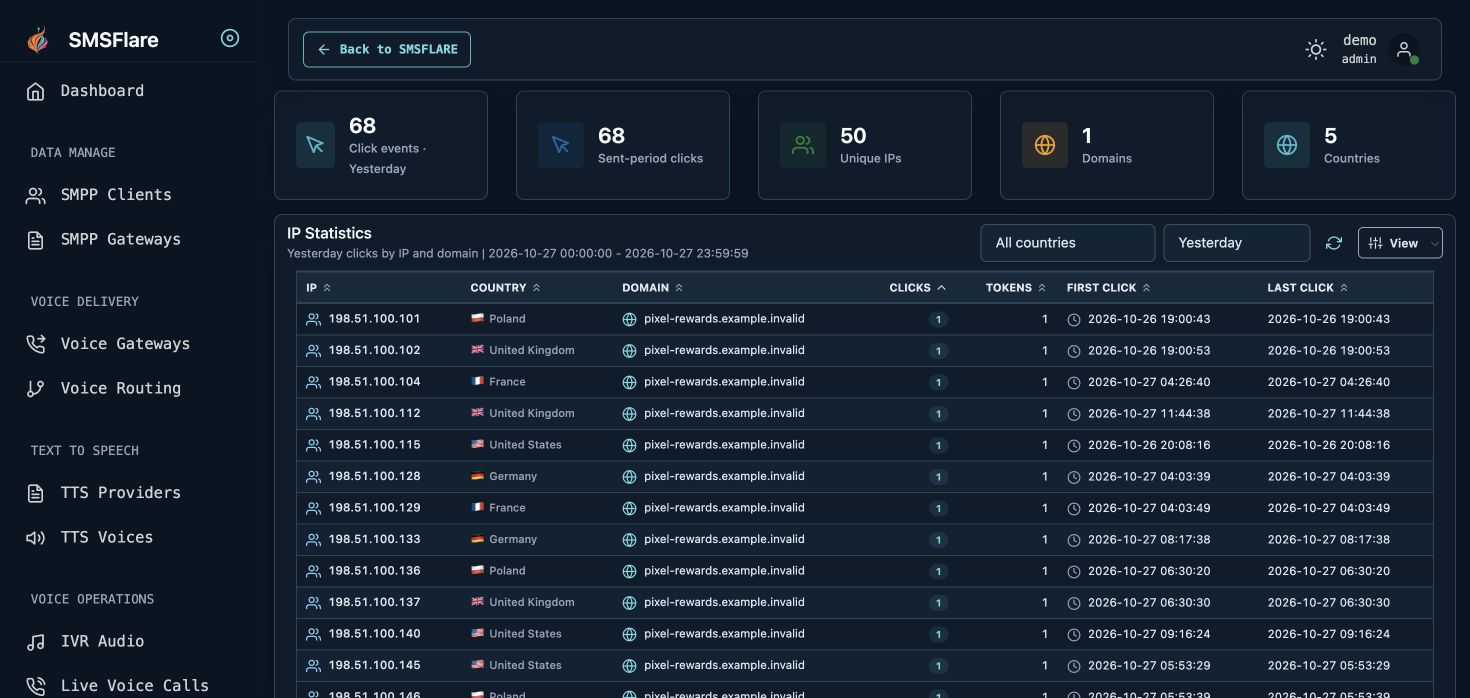The image size is (1470, 698).
Task: Click the user icon beside 198.51.100.104
Action: [314, 382]
